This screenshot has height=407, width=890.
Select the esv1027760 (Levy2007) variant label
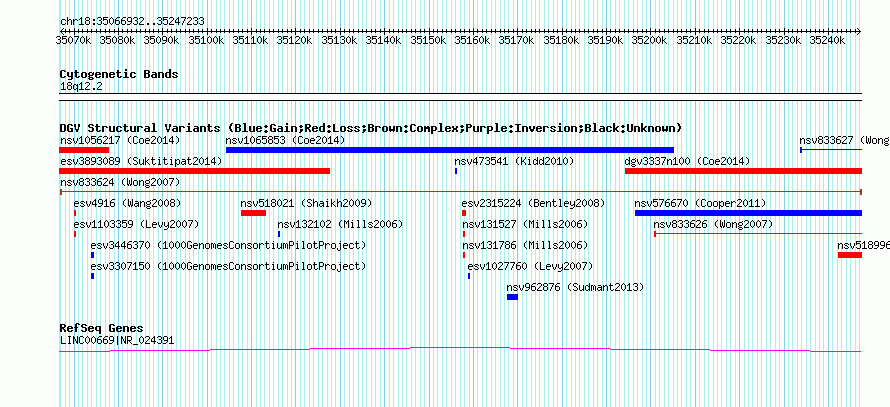530,266
